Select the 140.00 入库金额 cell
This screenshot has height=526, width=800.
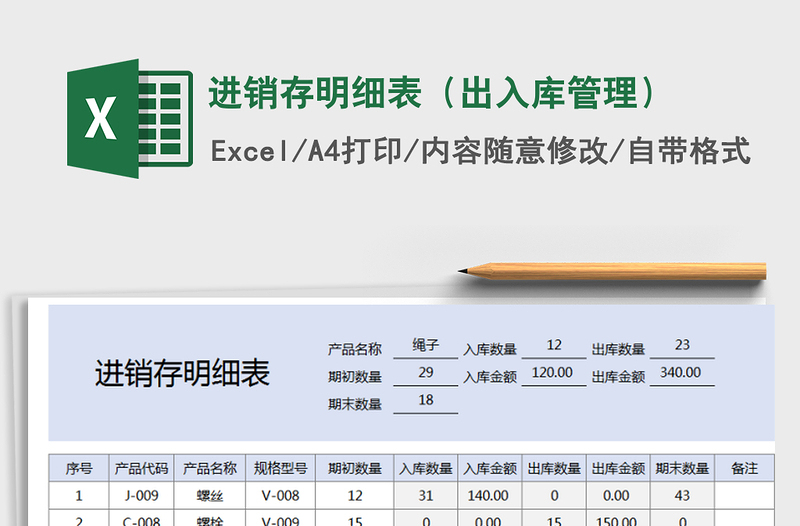(x=490, y=495)
